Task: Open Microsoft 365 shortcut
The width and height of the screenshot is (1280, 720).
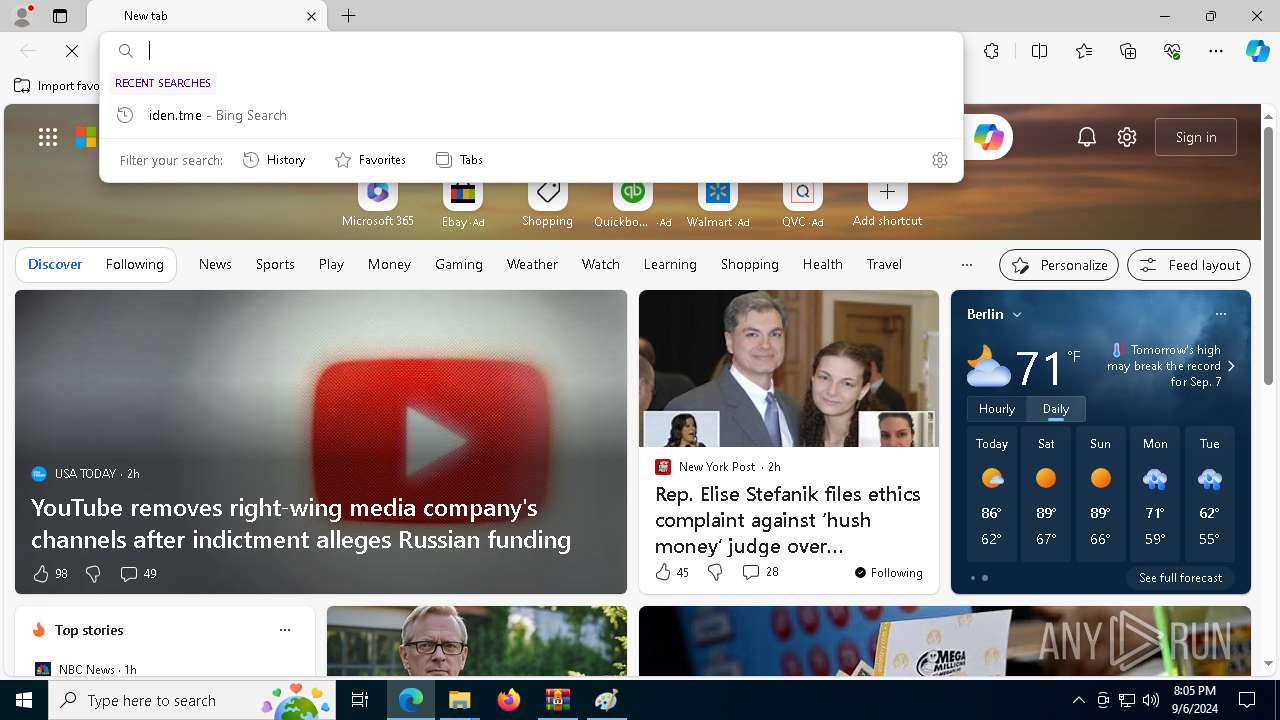Action: 377,205
